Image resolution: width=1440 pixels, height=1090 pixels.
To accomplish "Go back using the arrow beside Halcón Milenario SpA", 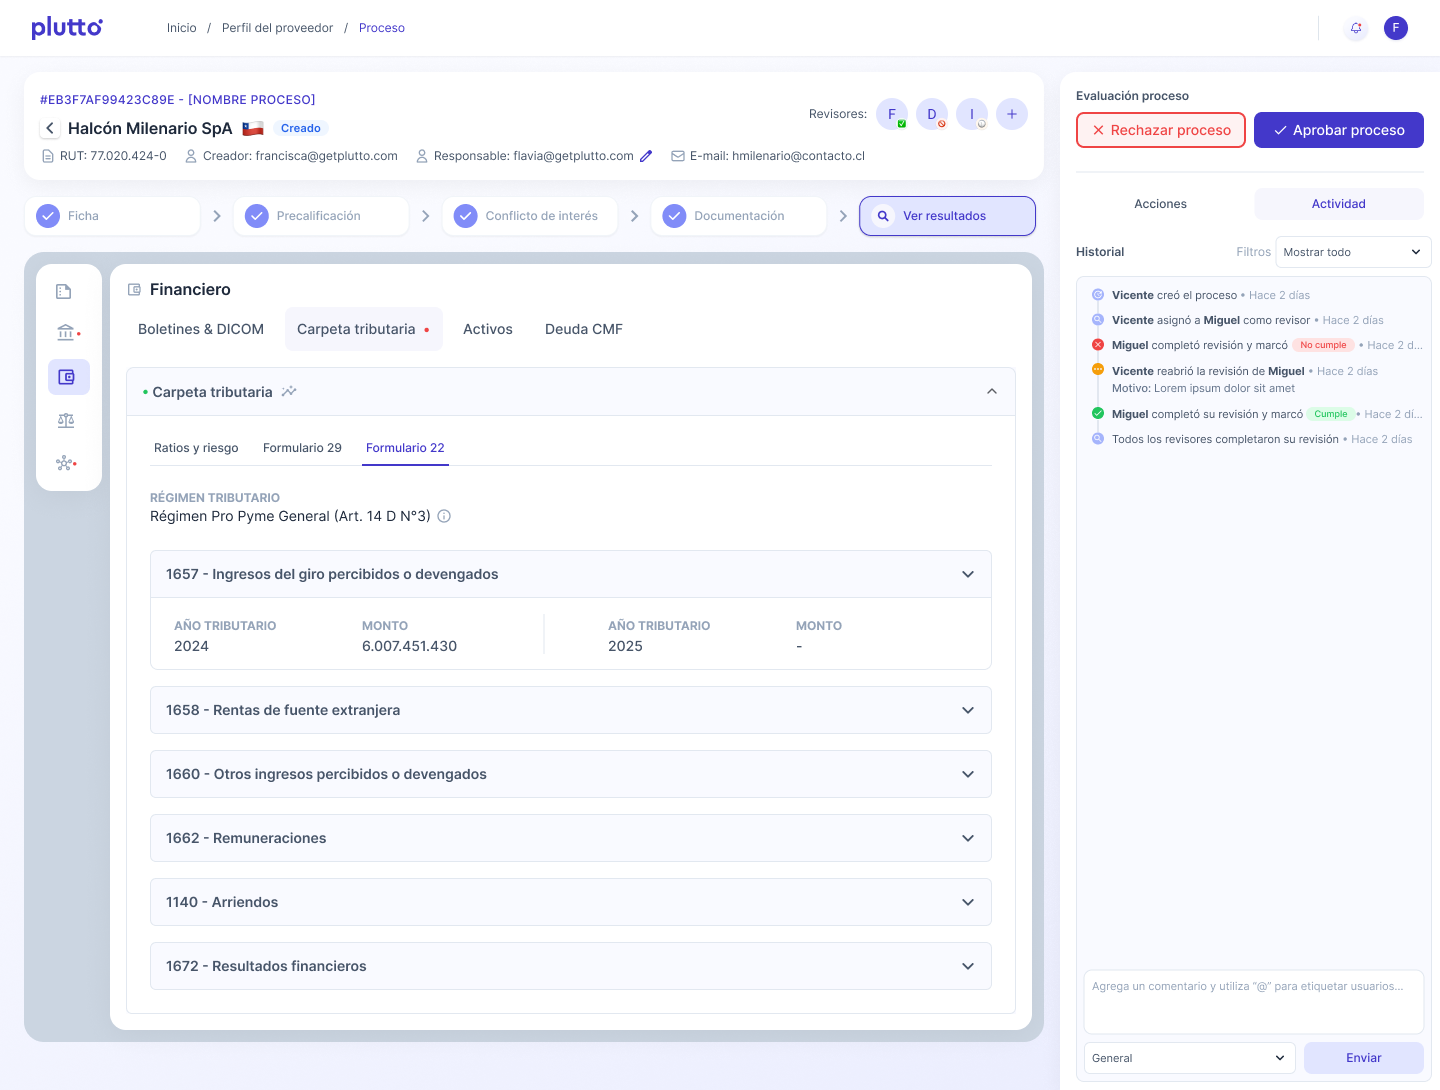I will 50,128.
